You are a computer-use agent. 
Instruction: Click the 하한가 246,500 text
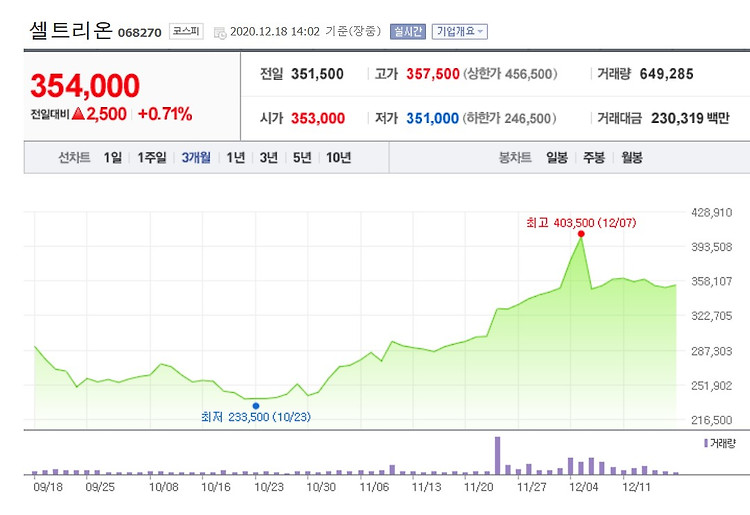click(509, 118)
